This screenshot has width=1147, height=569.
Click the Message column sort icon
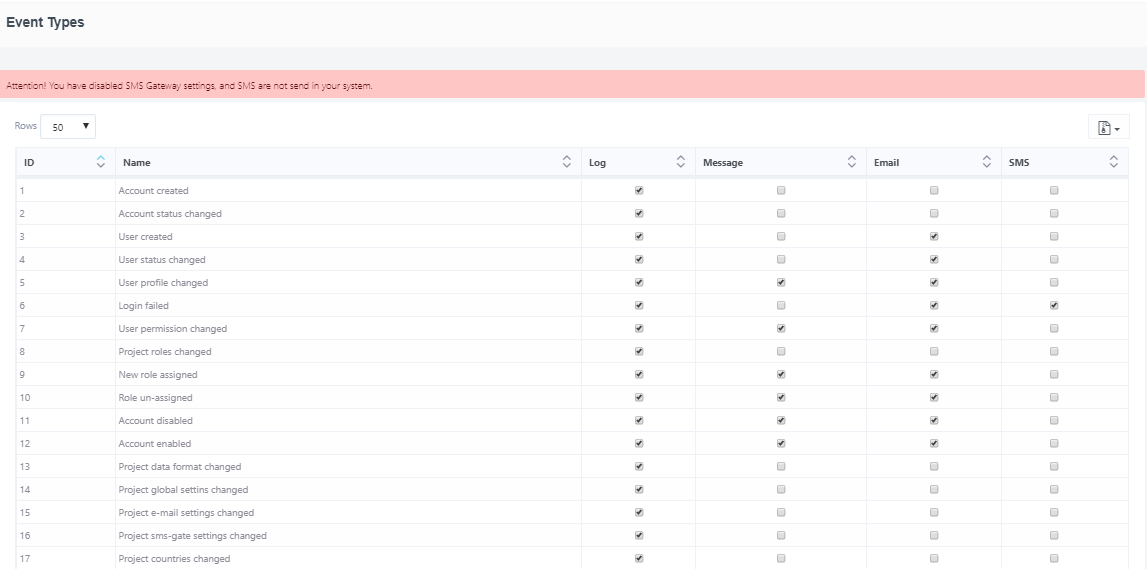click(x=852, y=162)
